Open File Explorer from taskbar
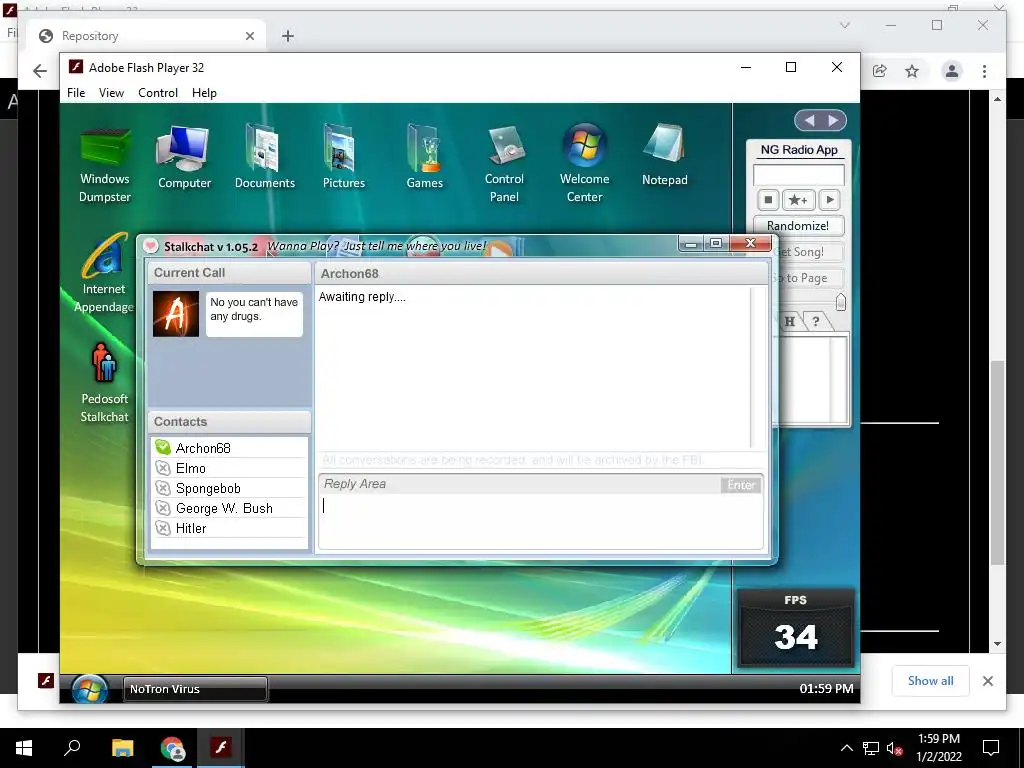This screenshot has height=768, width=1024. pos(122,748)
